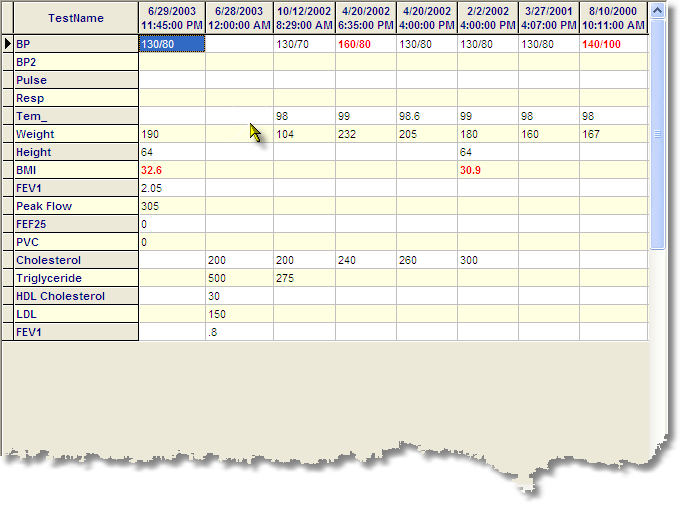Click the scrollbar up arrow button
Screen dimensions: 680x505
tap(657, 10)
